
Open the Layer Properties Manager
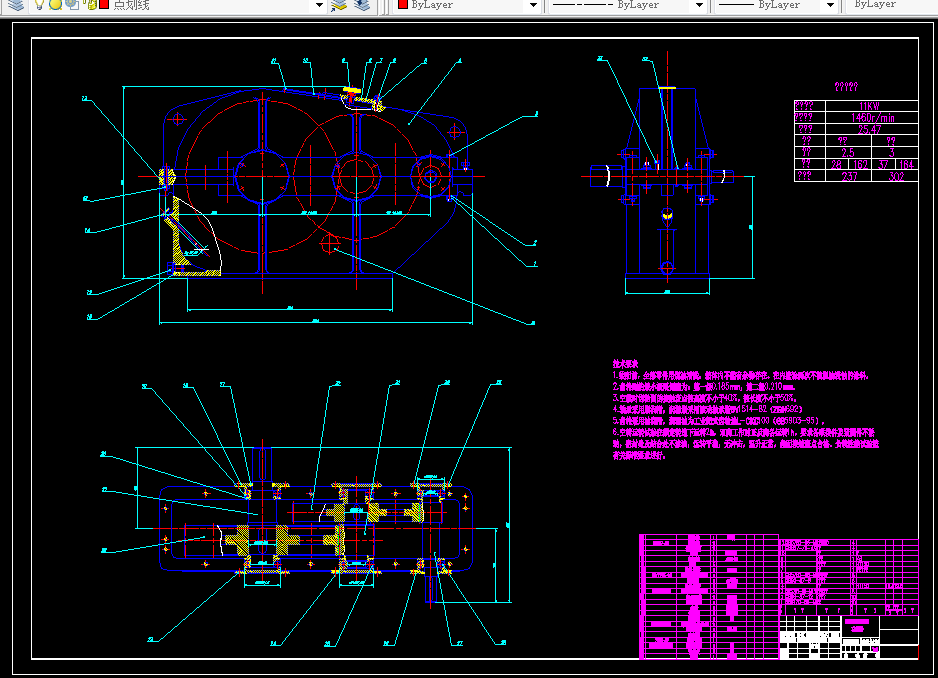pos(16,5)
